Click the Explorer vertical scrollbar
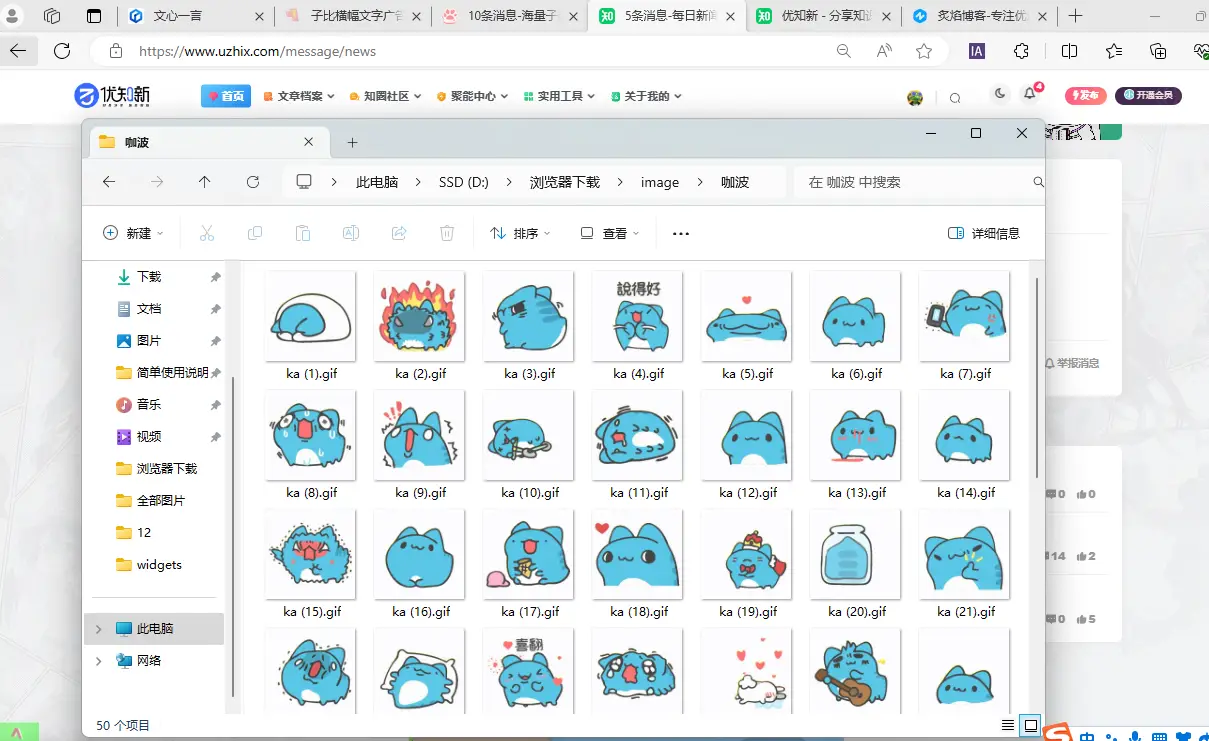Screen dimensions: 1209x741 point(1038,378)
